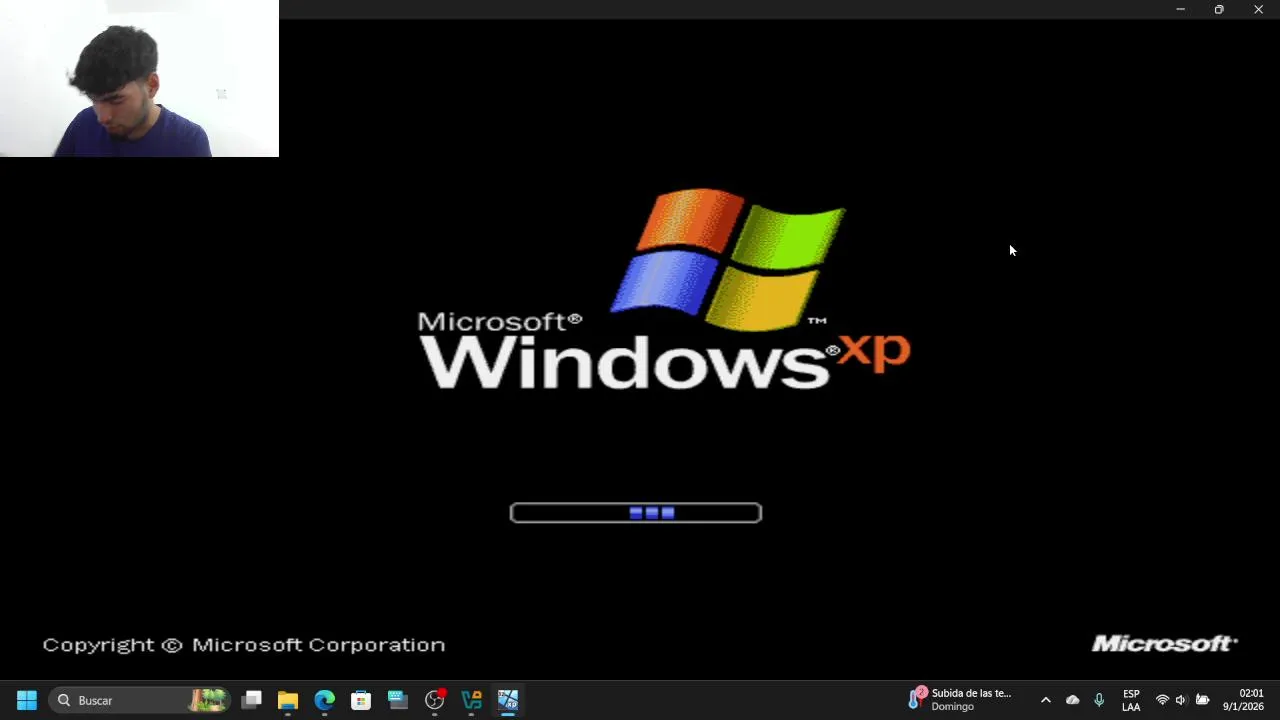Open the Windows Start menu

(27, 700)
